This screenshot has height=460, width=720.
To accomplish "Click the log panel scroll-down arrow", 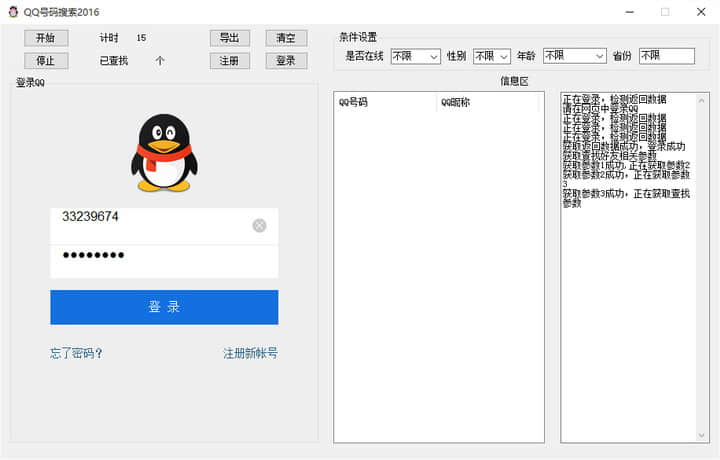I will click(x=701, y=435).
